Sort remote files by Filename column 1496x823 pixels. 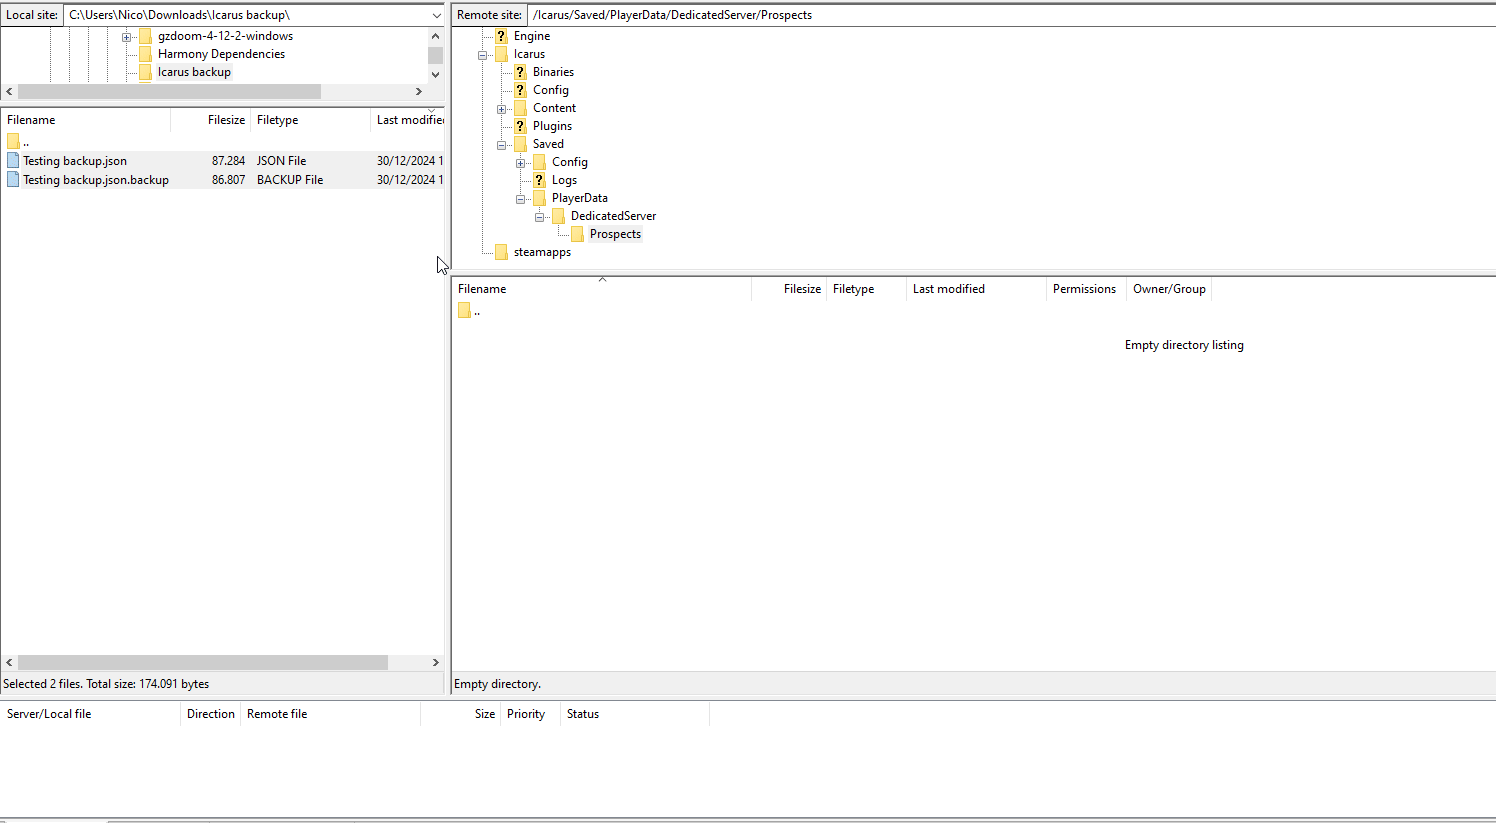pos(601,289)
